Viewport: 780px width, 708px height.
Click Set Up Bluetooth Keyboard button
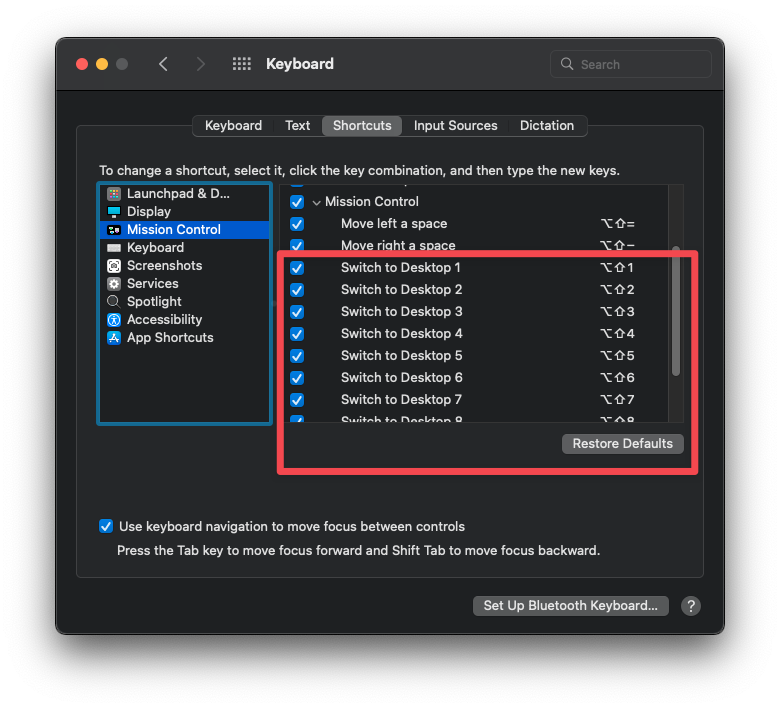[571, 606]
